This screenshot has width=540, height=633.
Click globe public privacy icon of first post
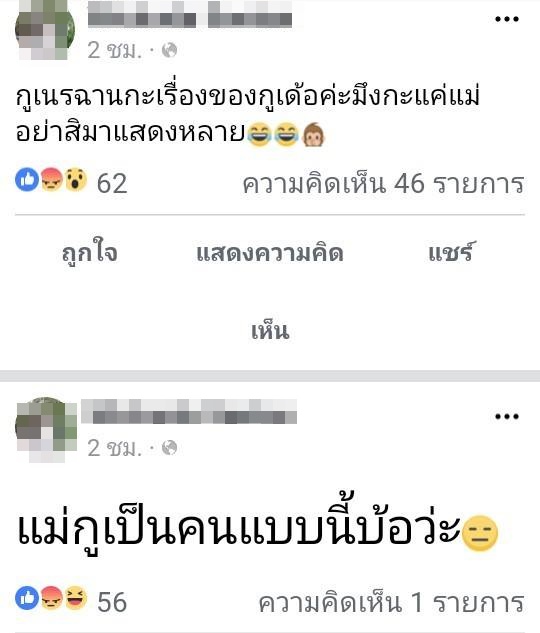tap(169, 50)
